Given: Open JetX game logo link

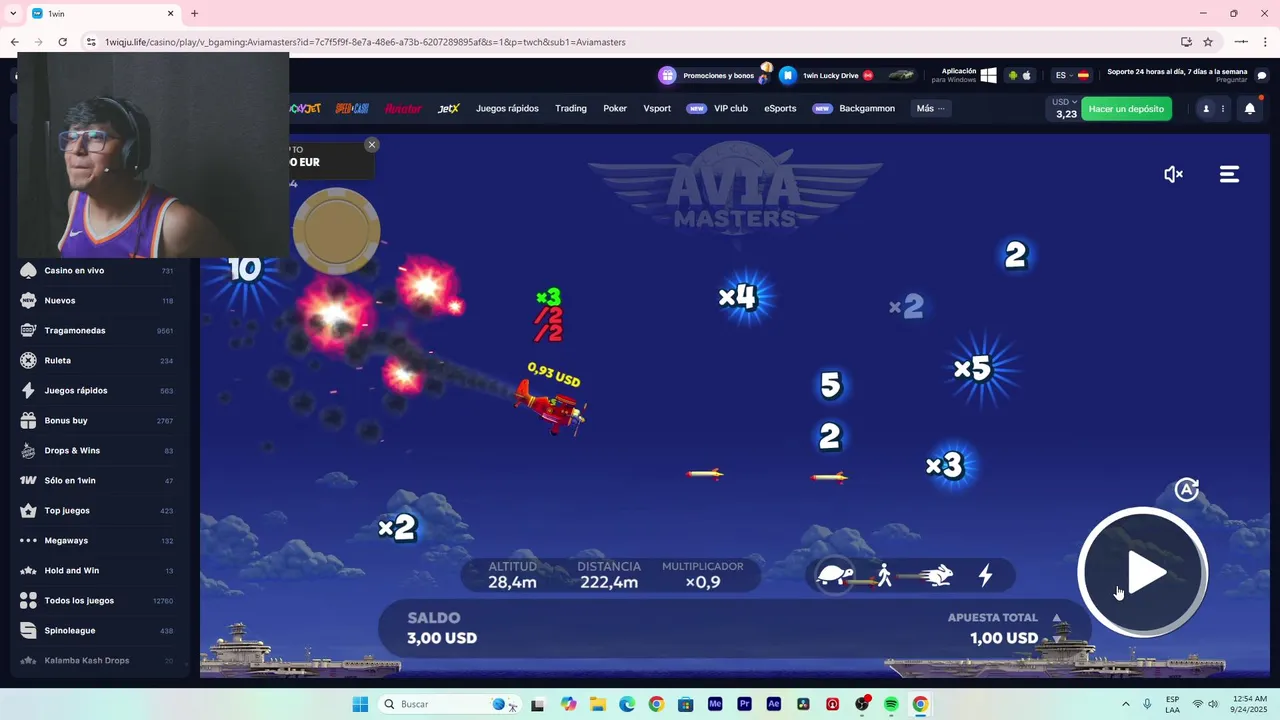Looking at the screenshot, I should point(449,108).
